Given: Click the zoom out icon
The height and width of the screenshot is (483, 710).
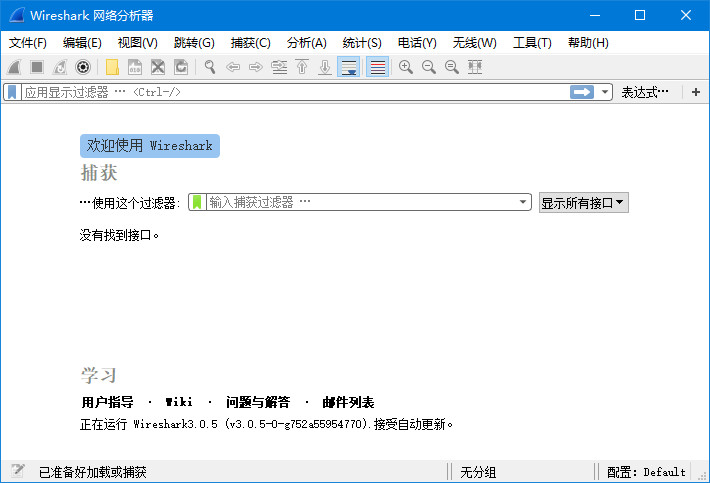Looking at the screenshot, I should (429, 67).
